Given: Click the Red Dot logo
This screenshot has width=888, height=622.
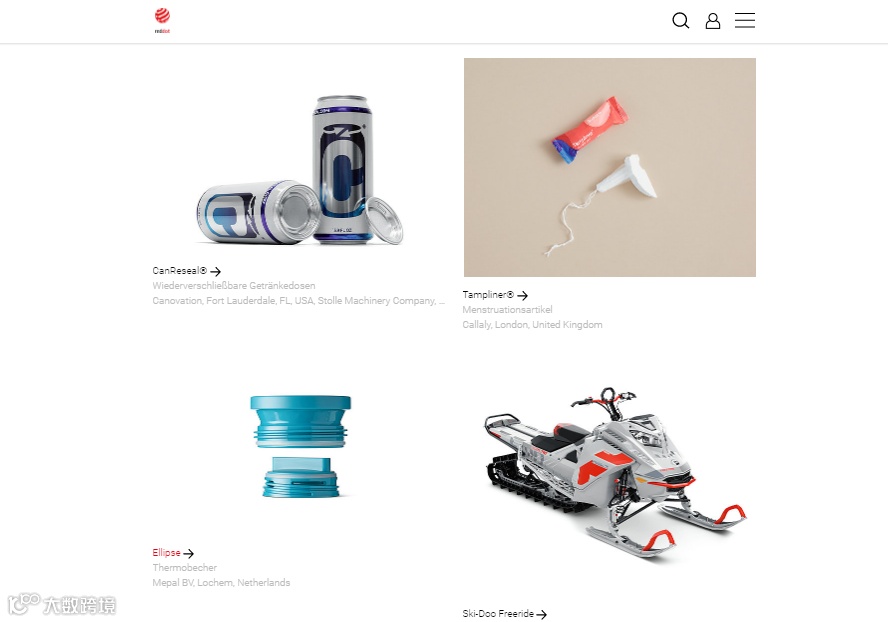Looking at the screenshot, I should (x=162, y=21).
